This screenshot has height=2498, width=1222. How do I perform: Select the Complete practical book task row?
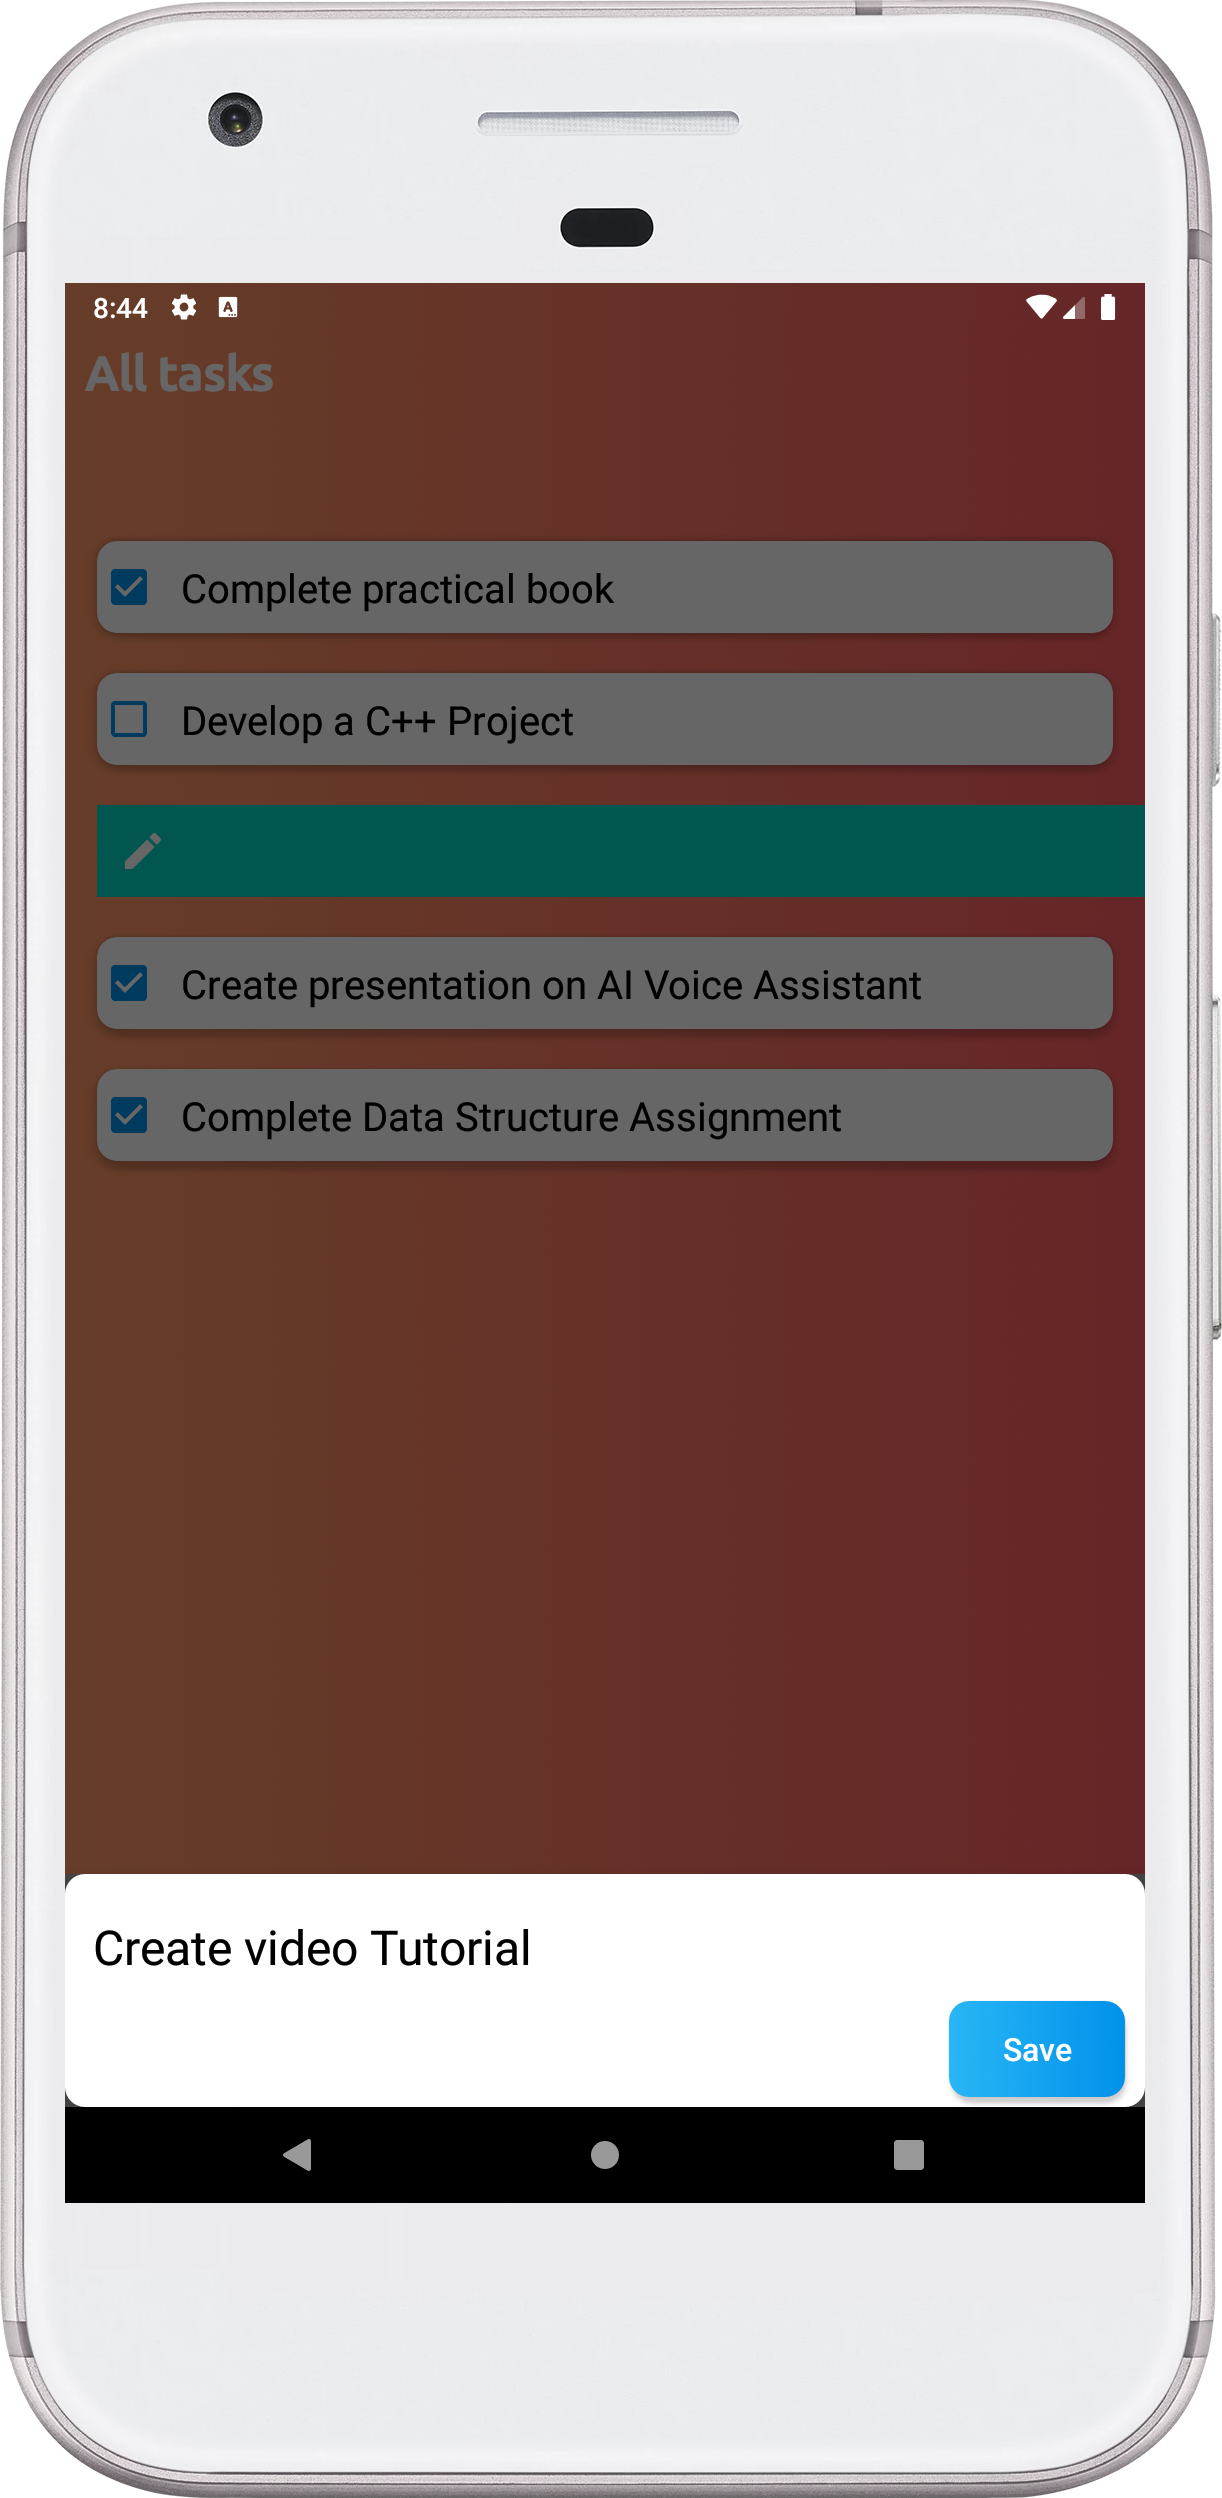[x=604, y=588]
